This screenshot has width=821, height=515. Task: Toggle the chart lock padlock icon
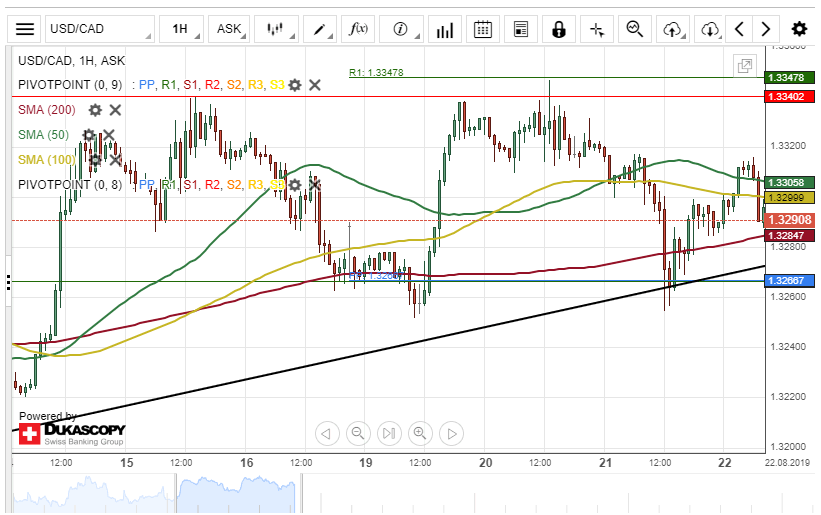[559, 29]
